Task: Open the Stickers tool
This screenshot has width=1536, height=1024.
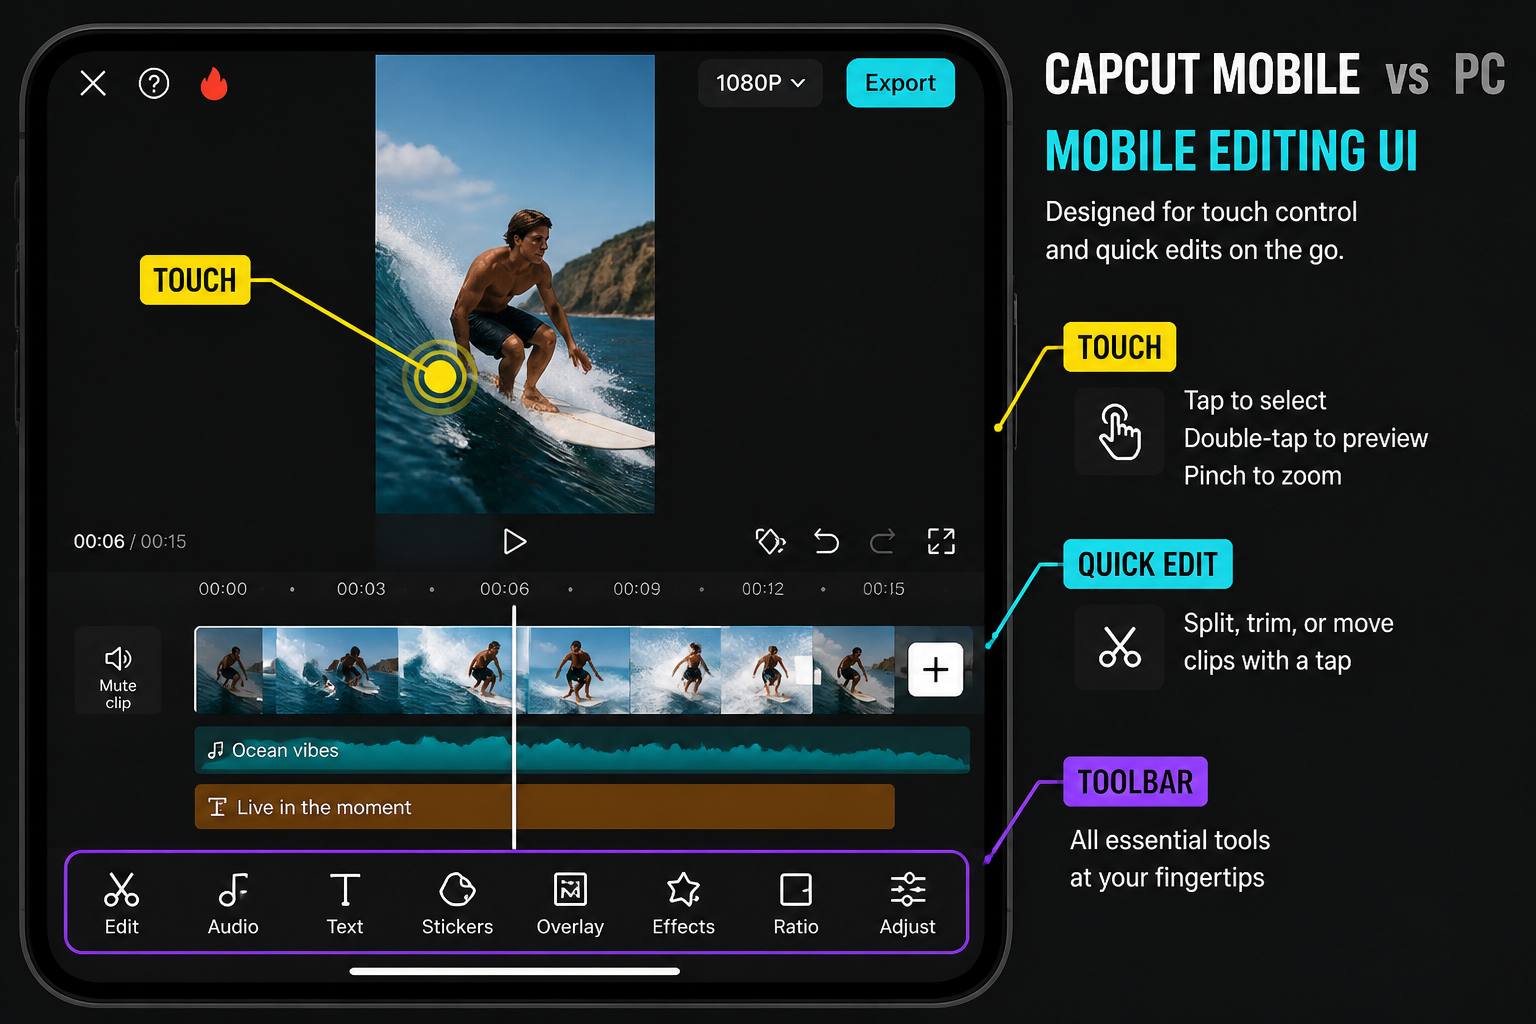Action: point(457,903)
